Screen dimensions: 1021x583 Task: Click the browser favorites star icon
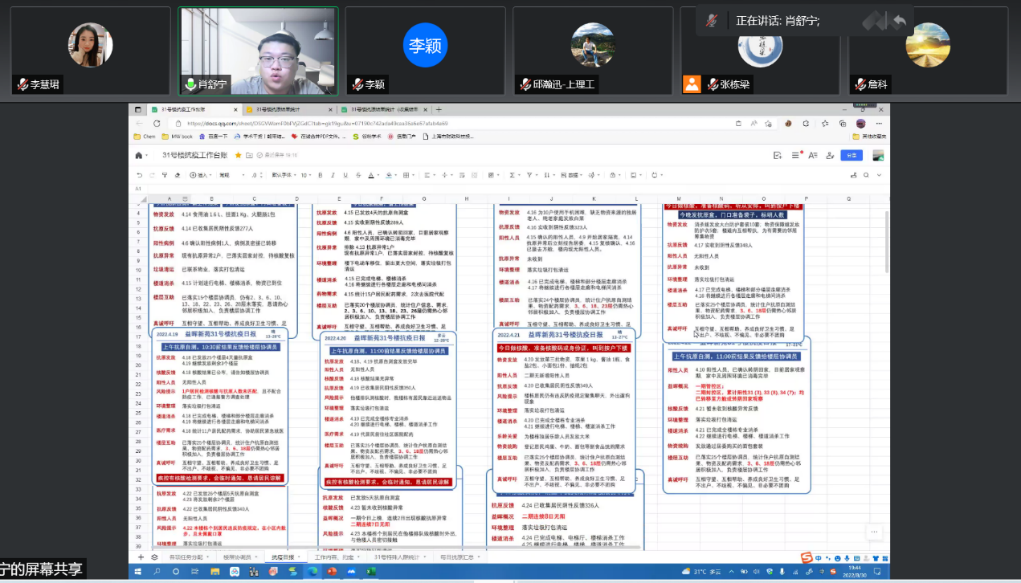tap(825, 123)
